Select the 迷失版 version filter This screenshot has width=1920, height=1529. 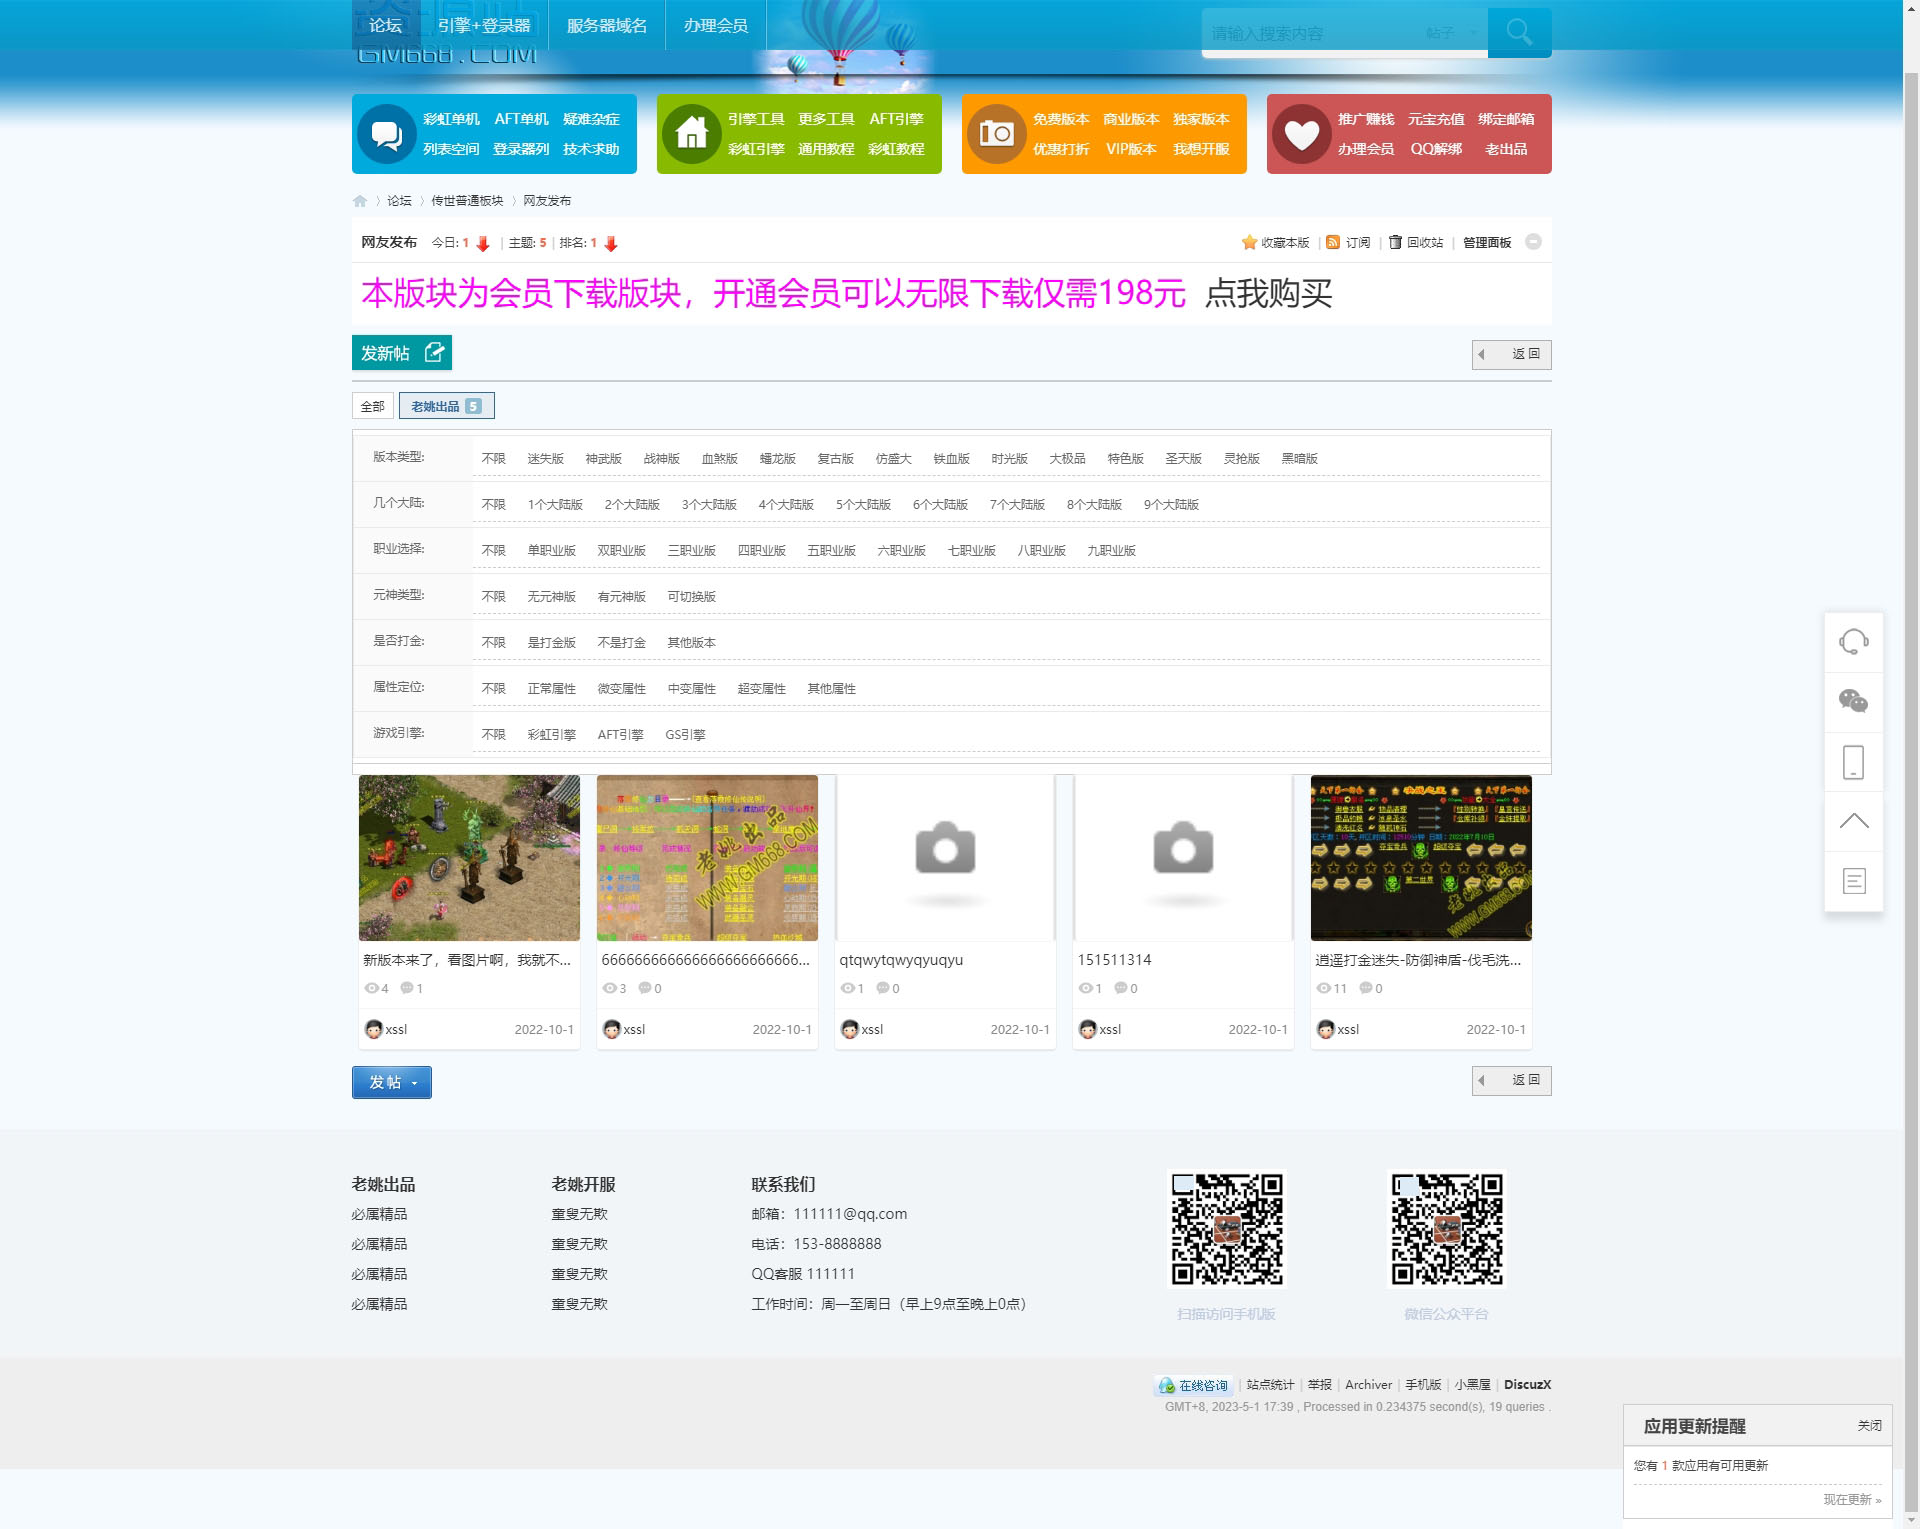pyautogui.click(x=545, y=459)
